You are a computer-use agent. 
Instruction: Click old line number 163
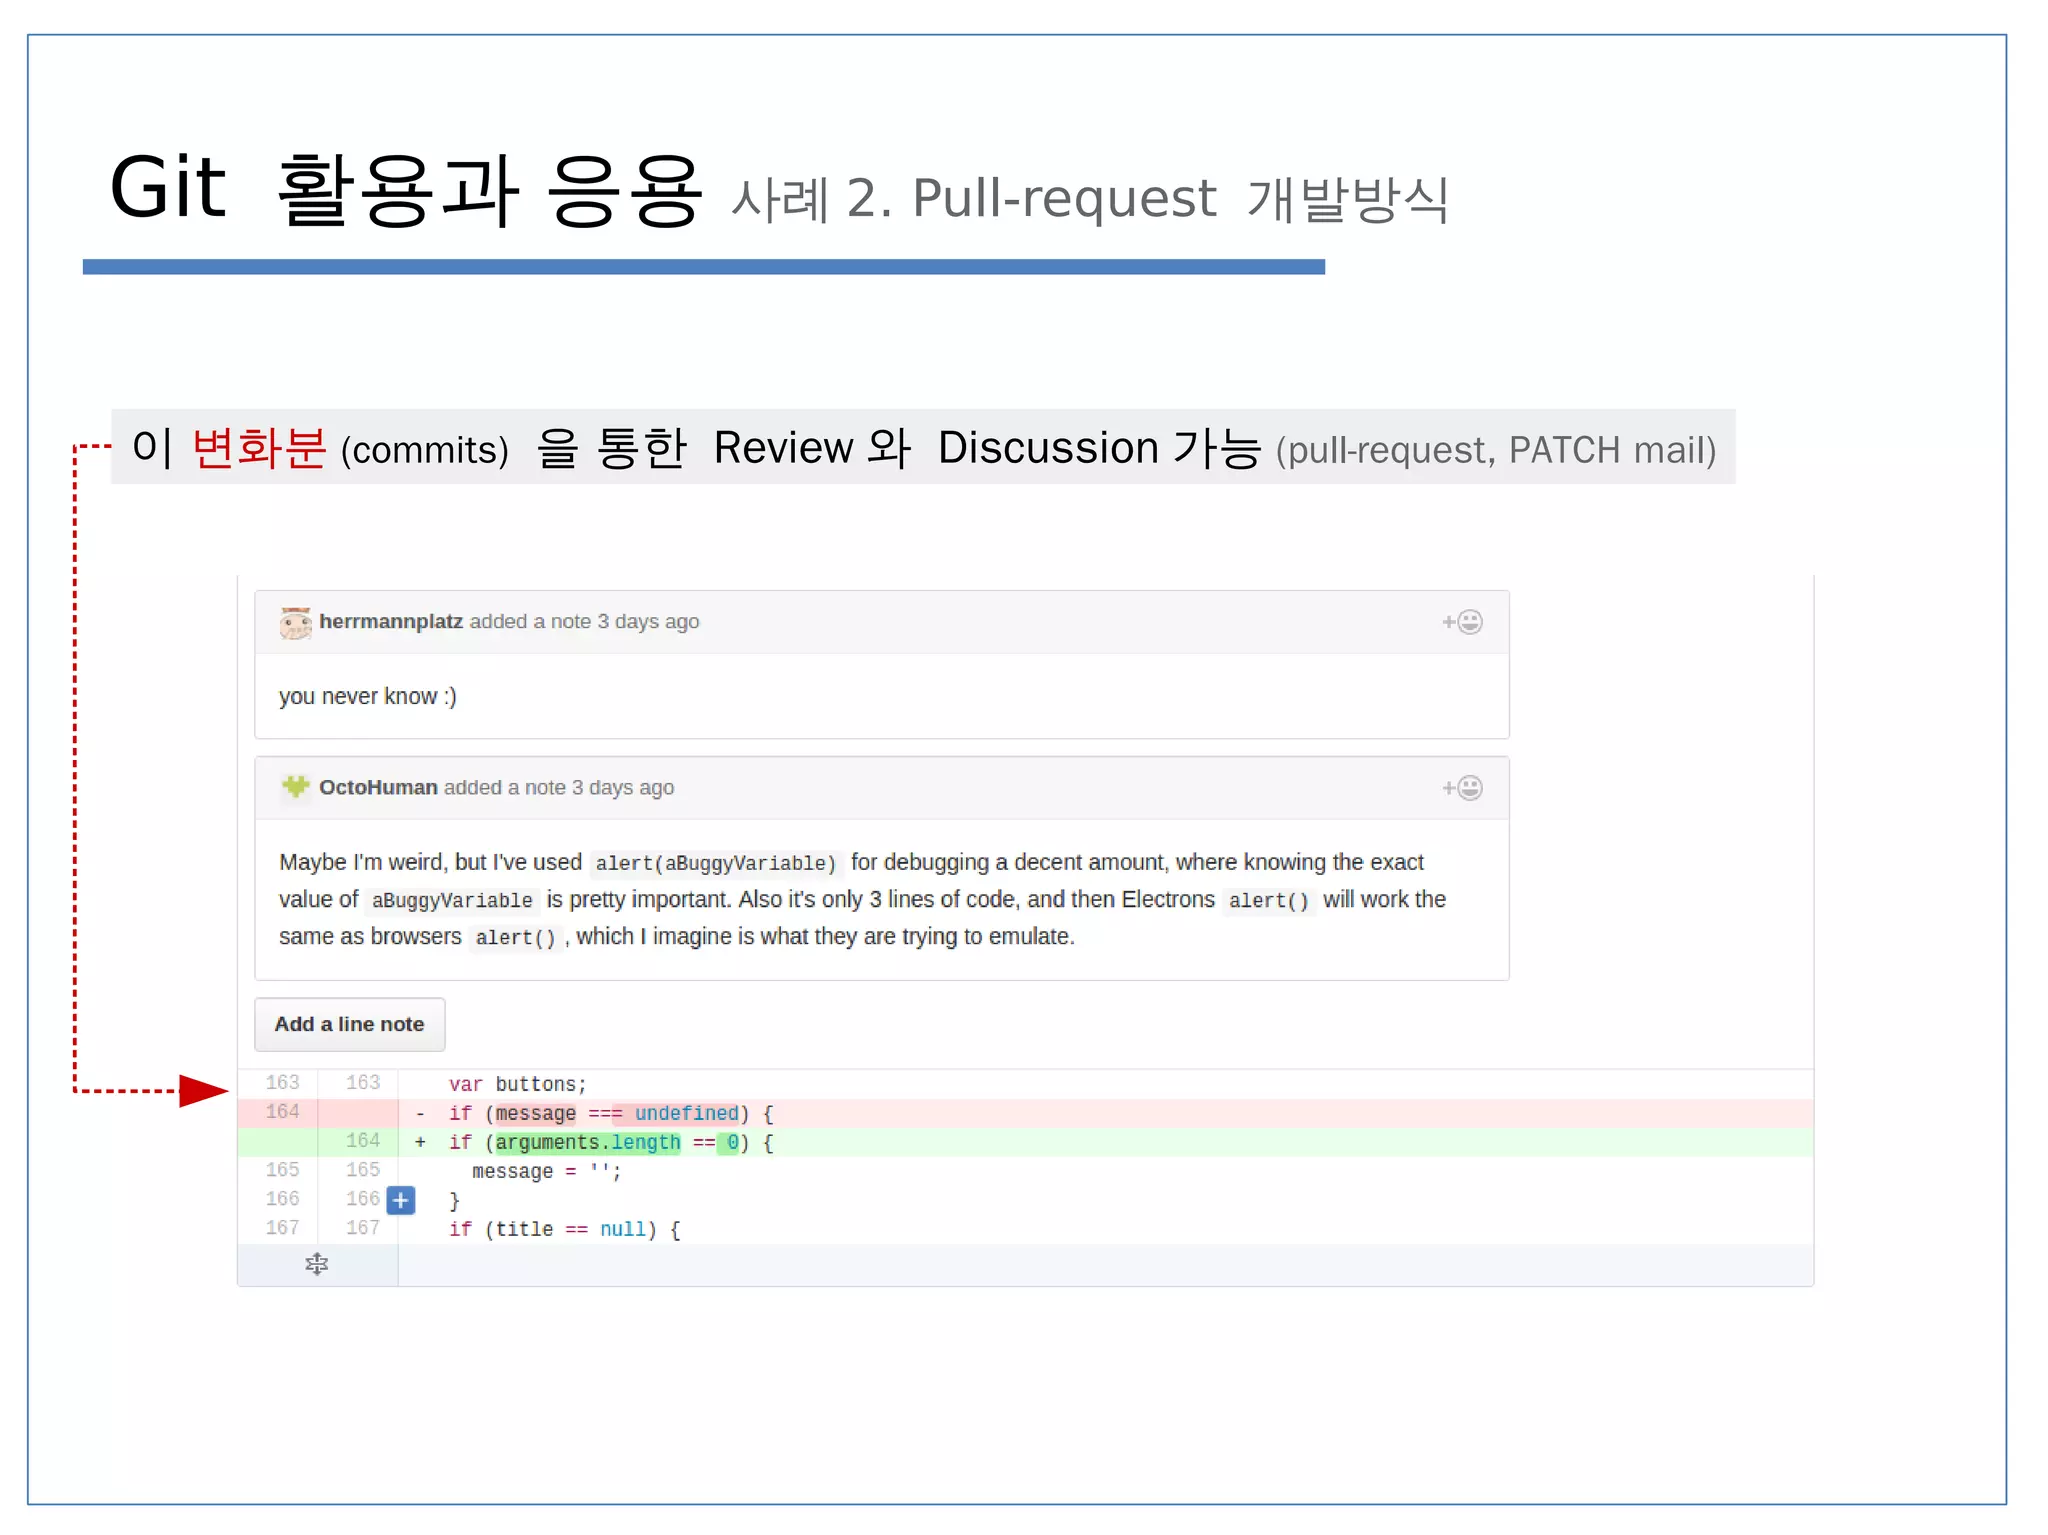pyautogui.click(x=282, y=1083)
